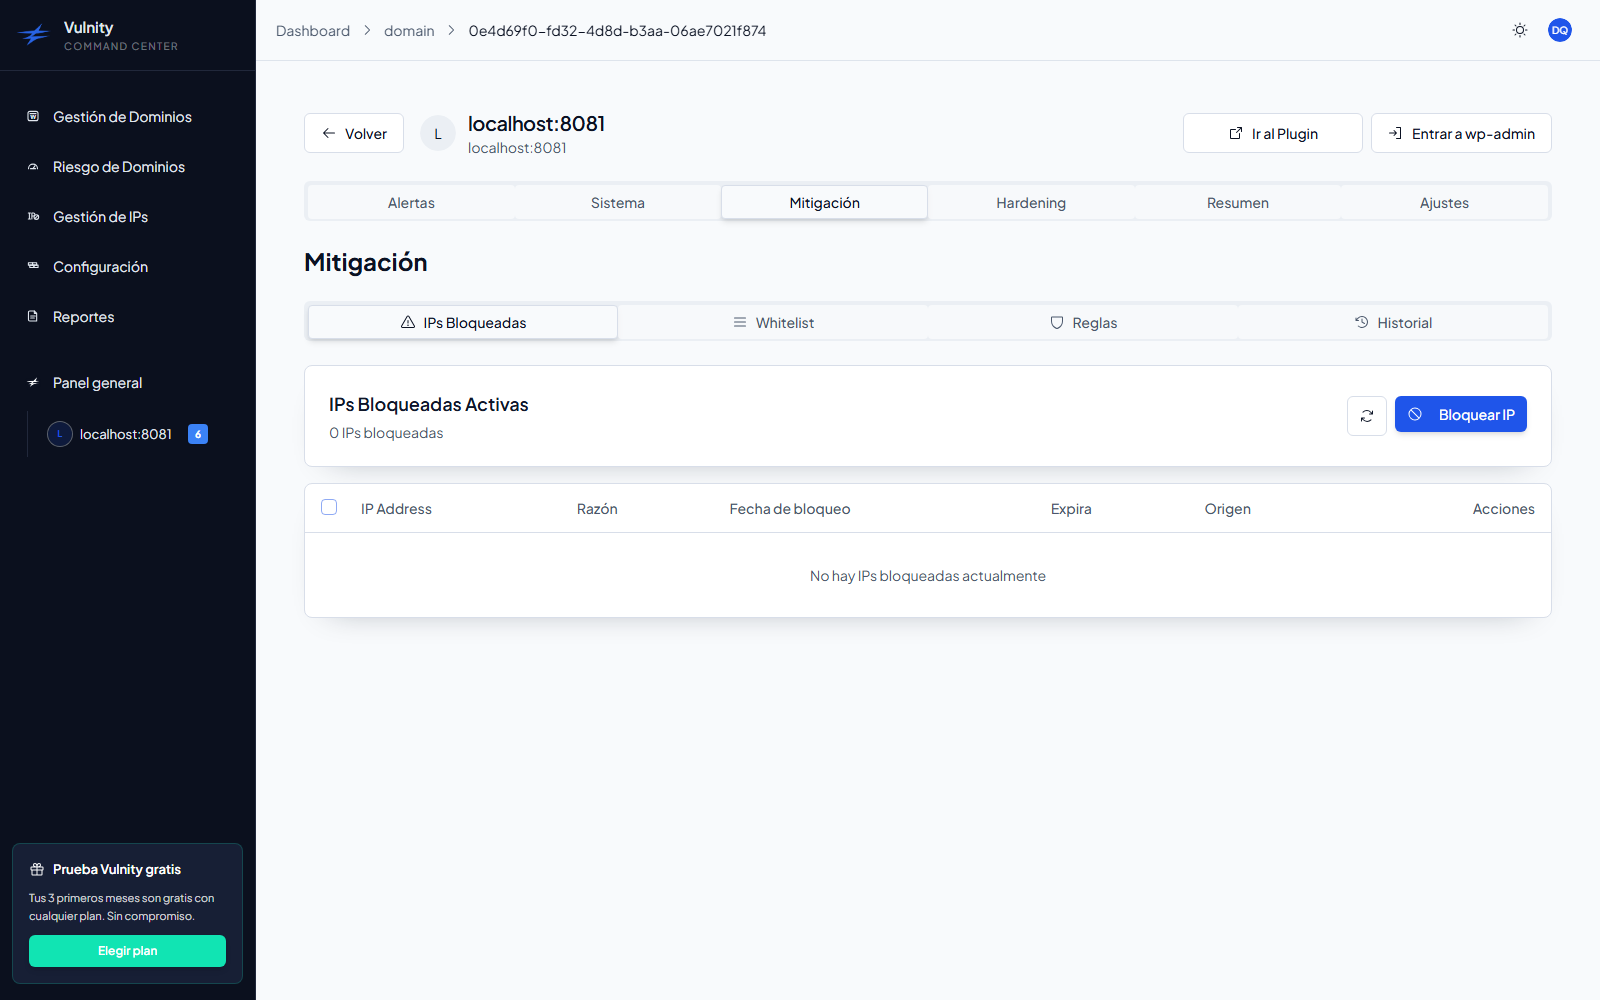Open the Whitelist sub-tab
Image resolution: width=1600 pixels, height=1000 pixels.
[x=773, y=323]
